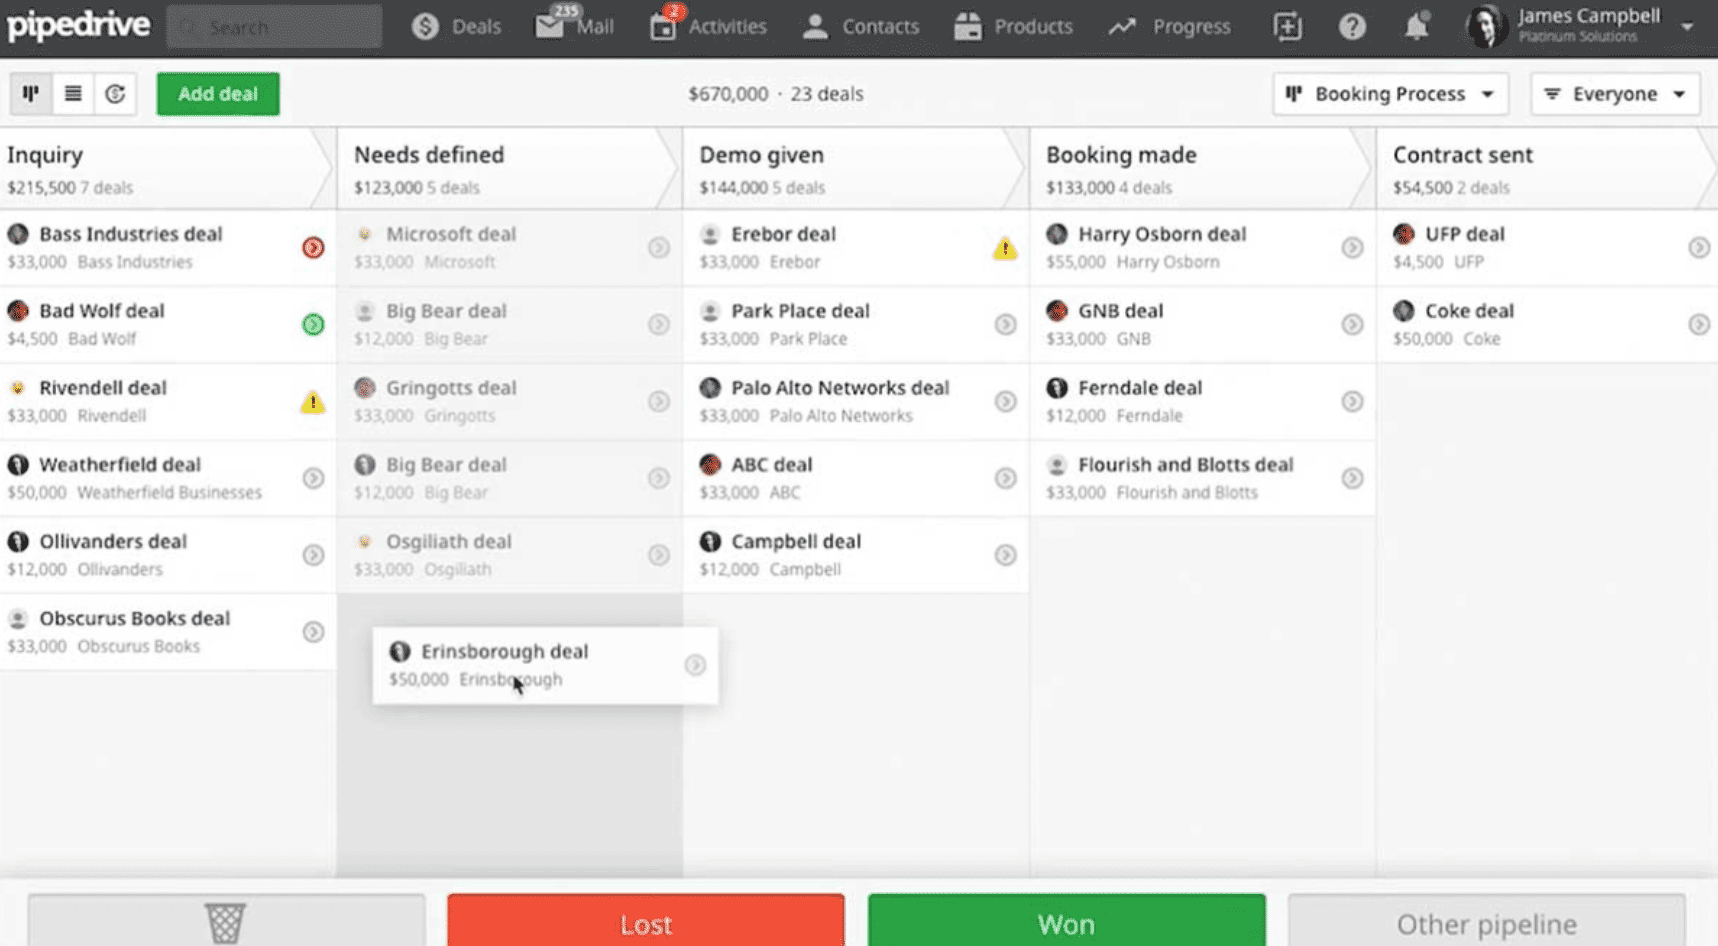1718x946 pixels.
Task: Click the Osgiliath deal title
Action: point(449,542)
